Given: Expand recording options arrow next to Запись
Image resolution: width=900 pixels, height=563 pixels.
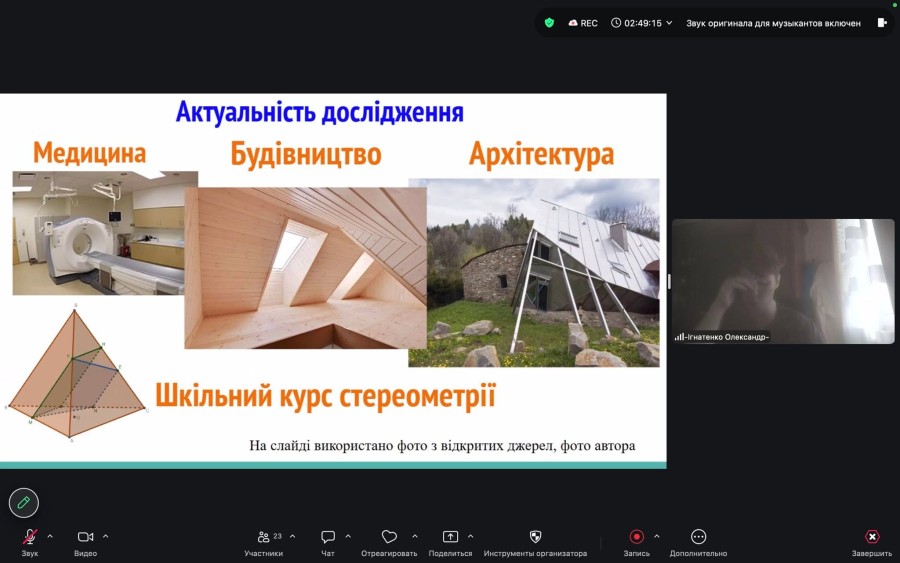Looking at the screenshot, I should (657, 537).
